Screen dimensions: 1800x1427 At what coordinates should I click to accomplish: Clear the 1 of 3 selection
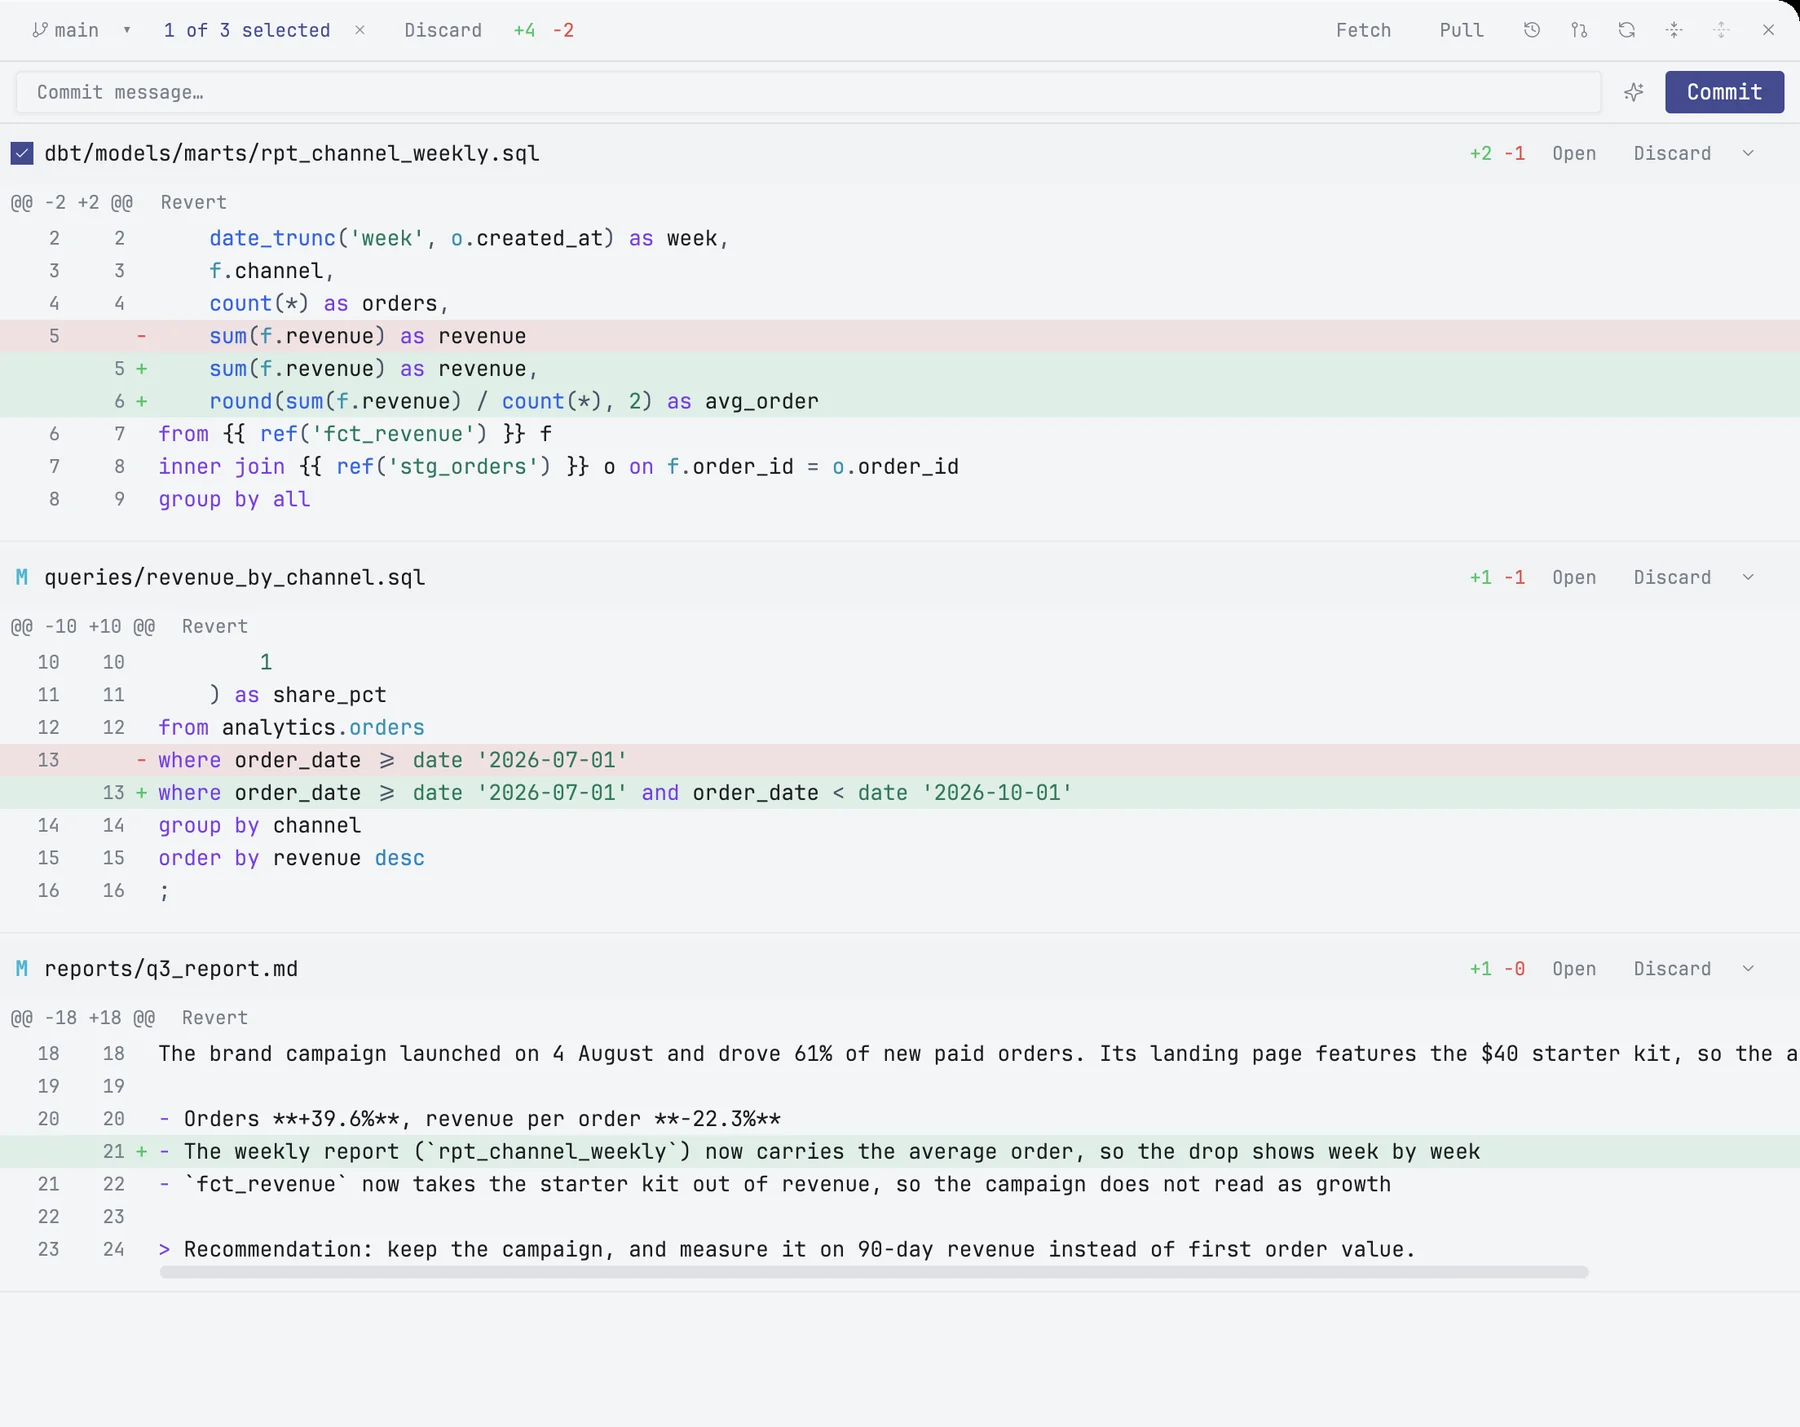pyautogui.click(x=360, y=30)
